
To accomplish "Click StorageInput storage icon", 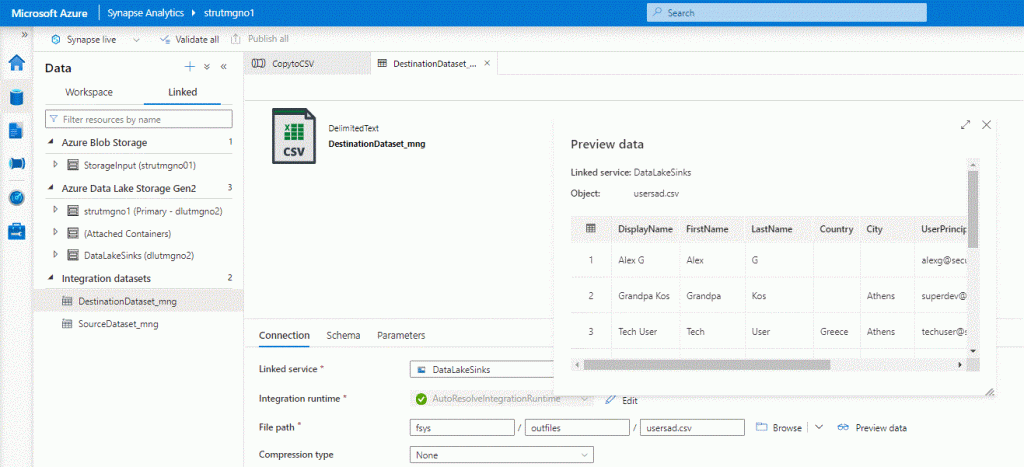I will tap(73, 165).
